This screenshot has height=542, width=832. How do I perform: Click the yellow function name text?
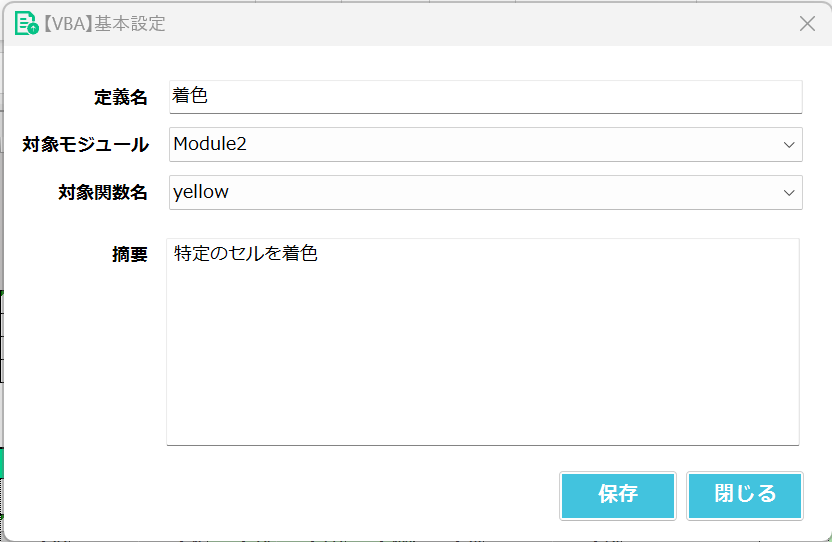pos(201,192)
